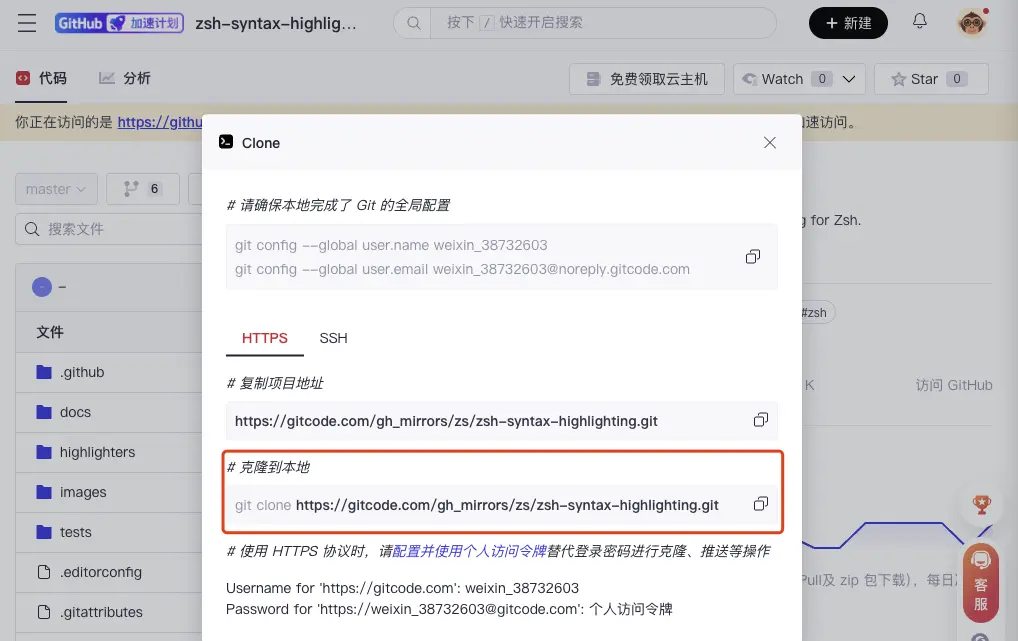Click the Star button count
This screenshot has height=641, width=1018.
[956, 79]
